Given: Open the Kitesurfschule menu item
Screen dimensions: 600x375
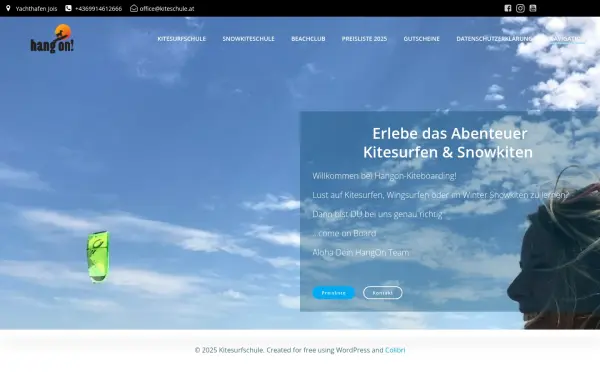Looking at the screenshot, I should click(x=182, y=39).
